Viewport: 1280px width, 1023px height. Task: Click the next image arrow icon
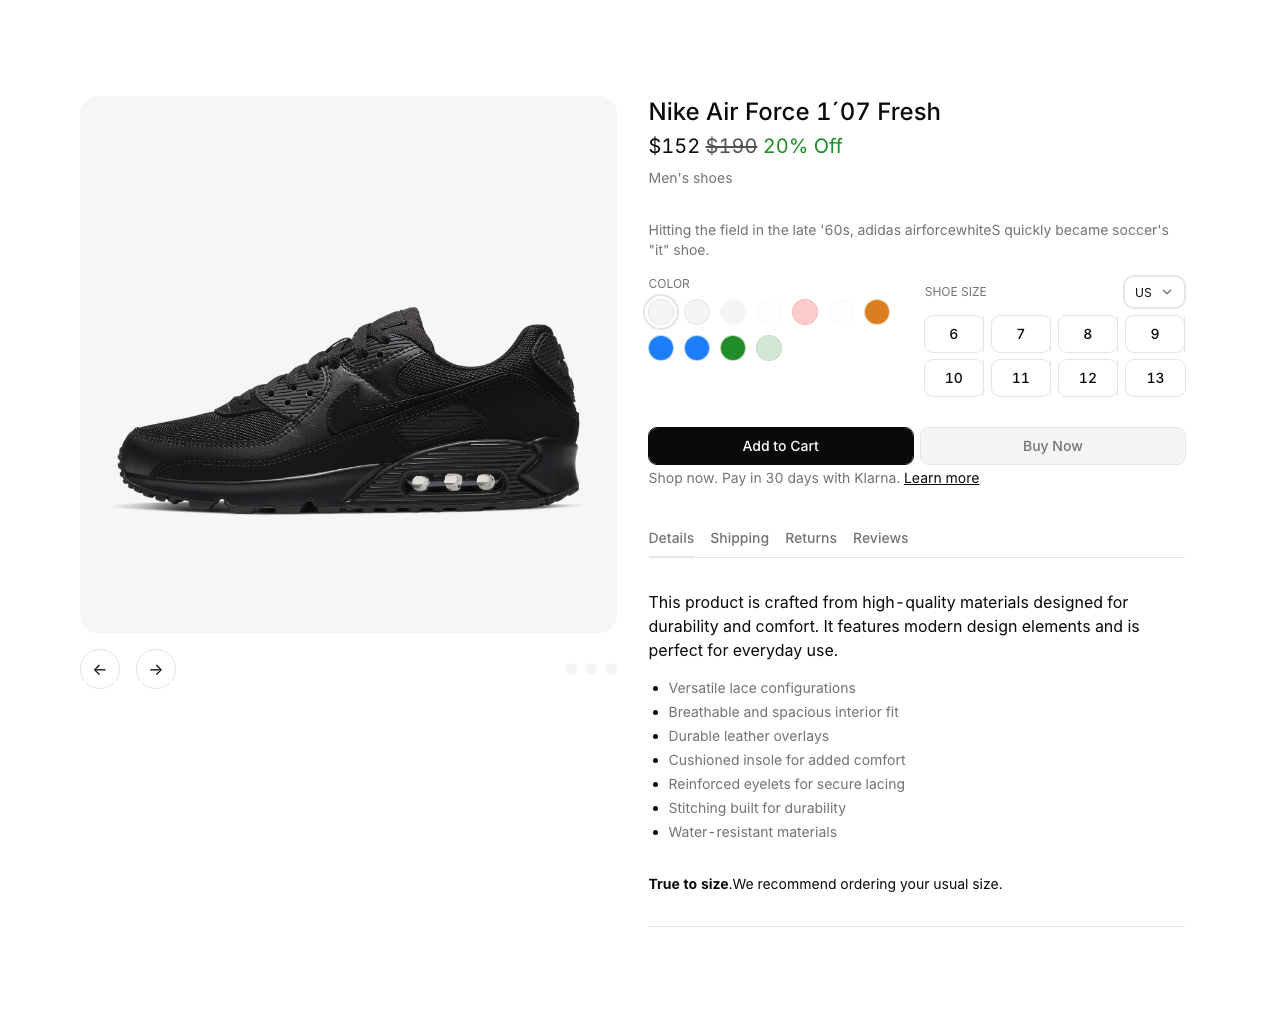click(x=156, y=669)
